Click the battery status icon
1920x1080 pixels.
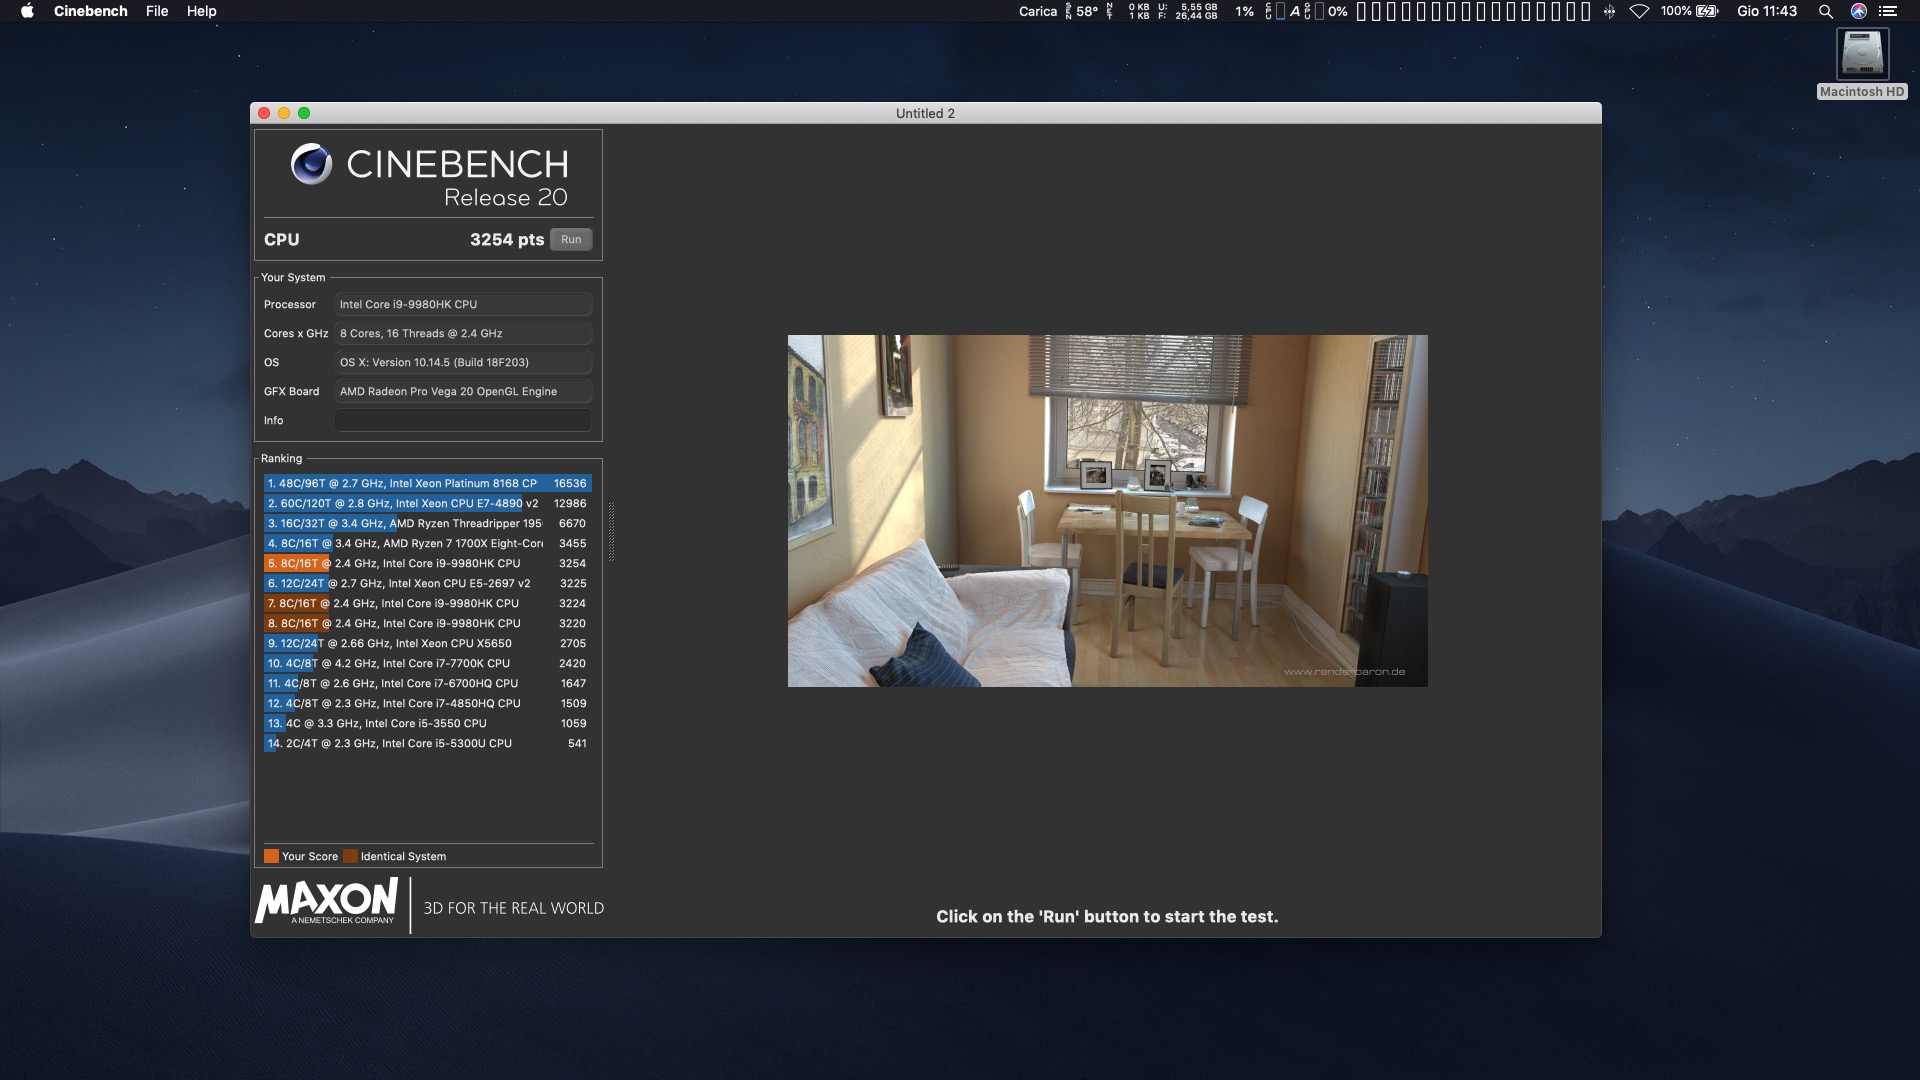(x=1707, y=11)
